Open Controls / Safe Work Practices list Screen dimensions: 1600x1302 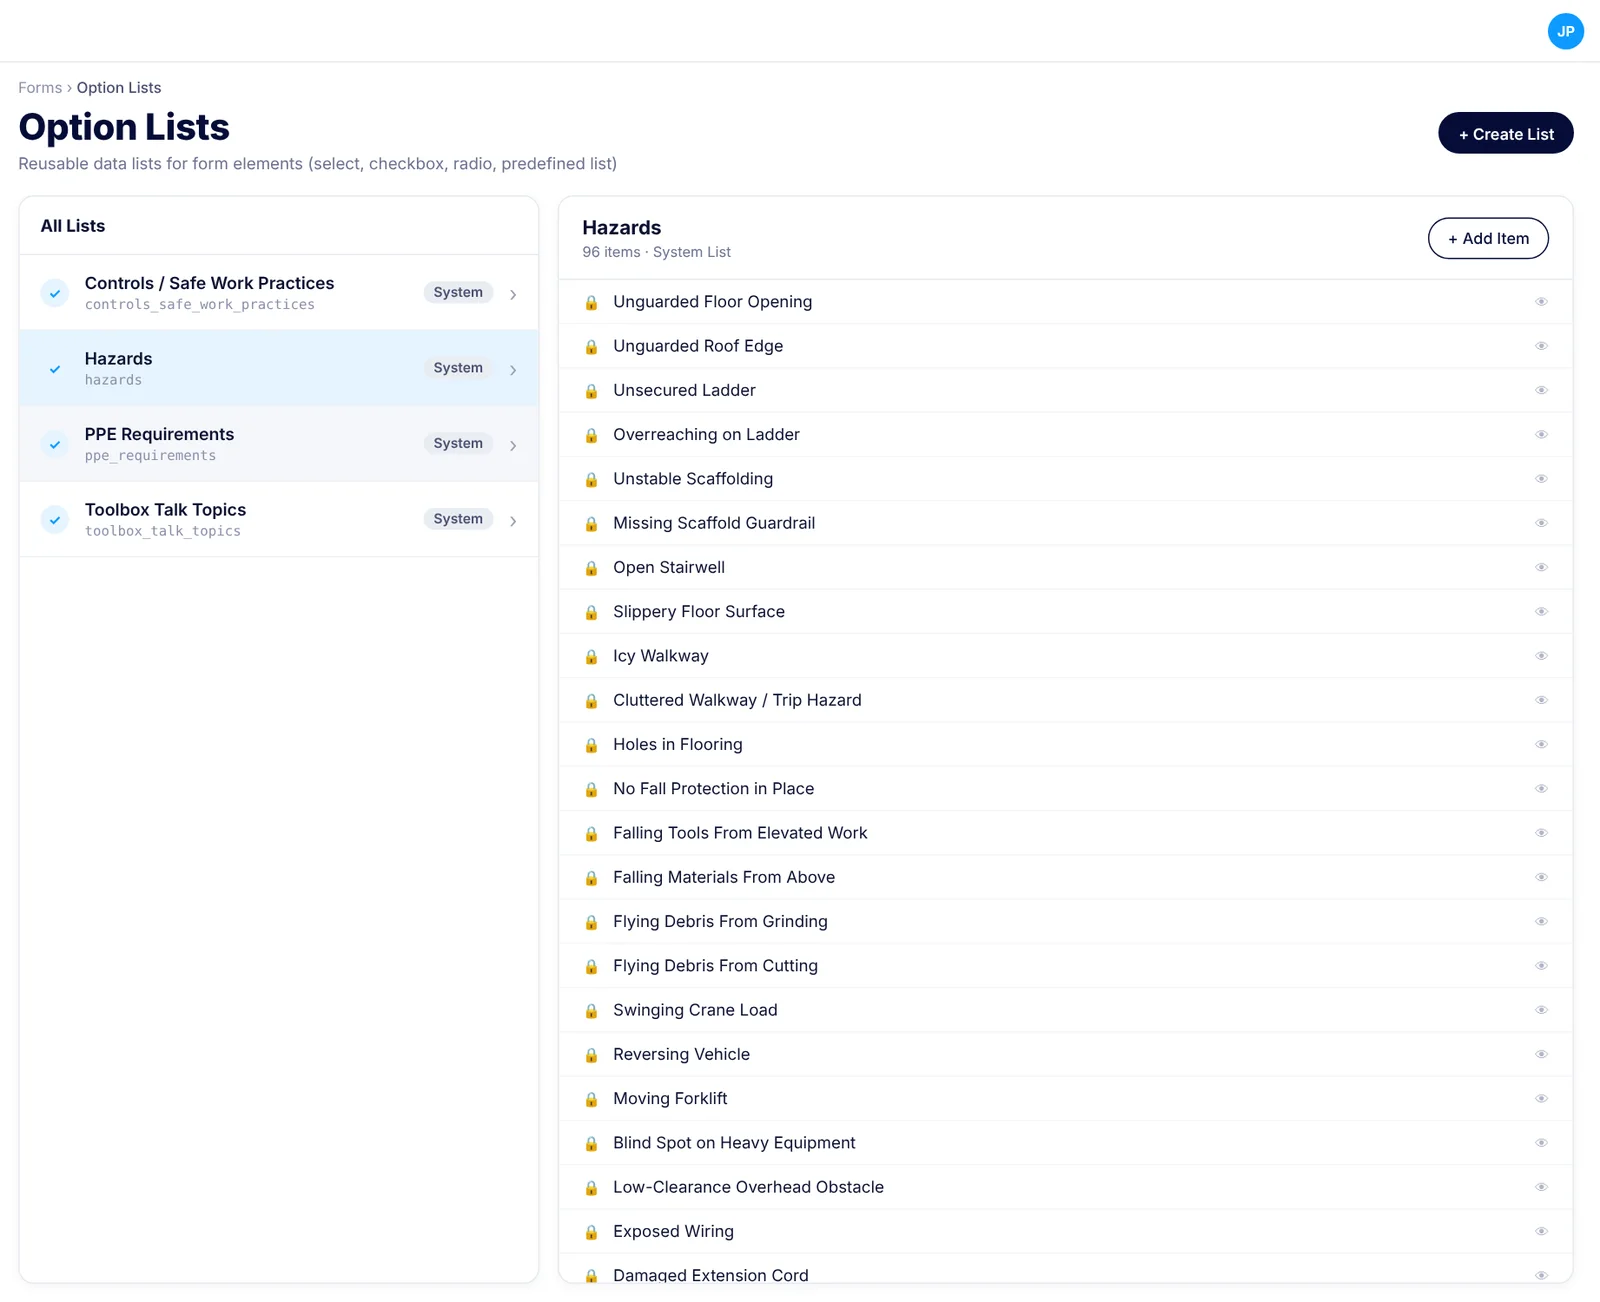279,293
